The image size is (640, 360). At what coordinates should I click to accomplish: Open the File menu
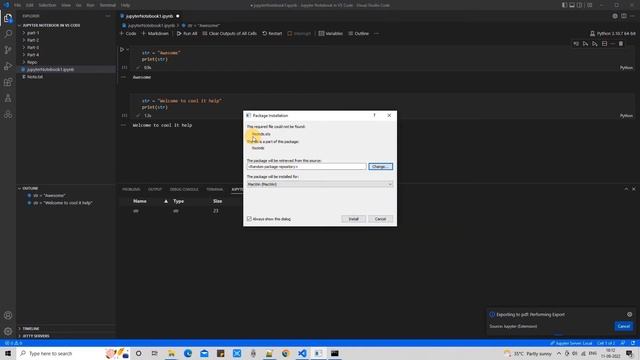[17, 5]
